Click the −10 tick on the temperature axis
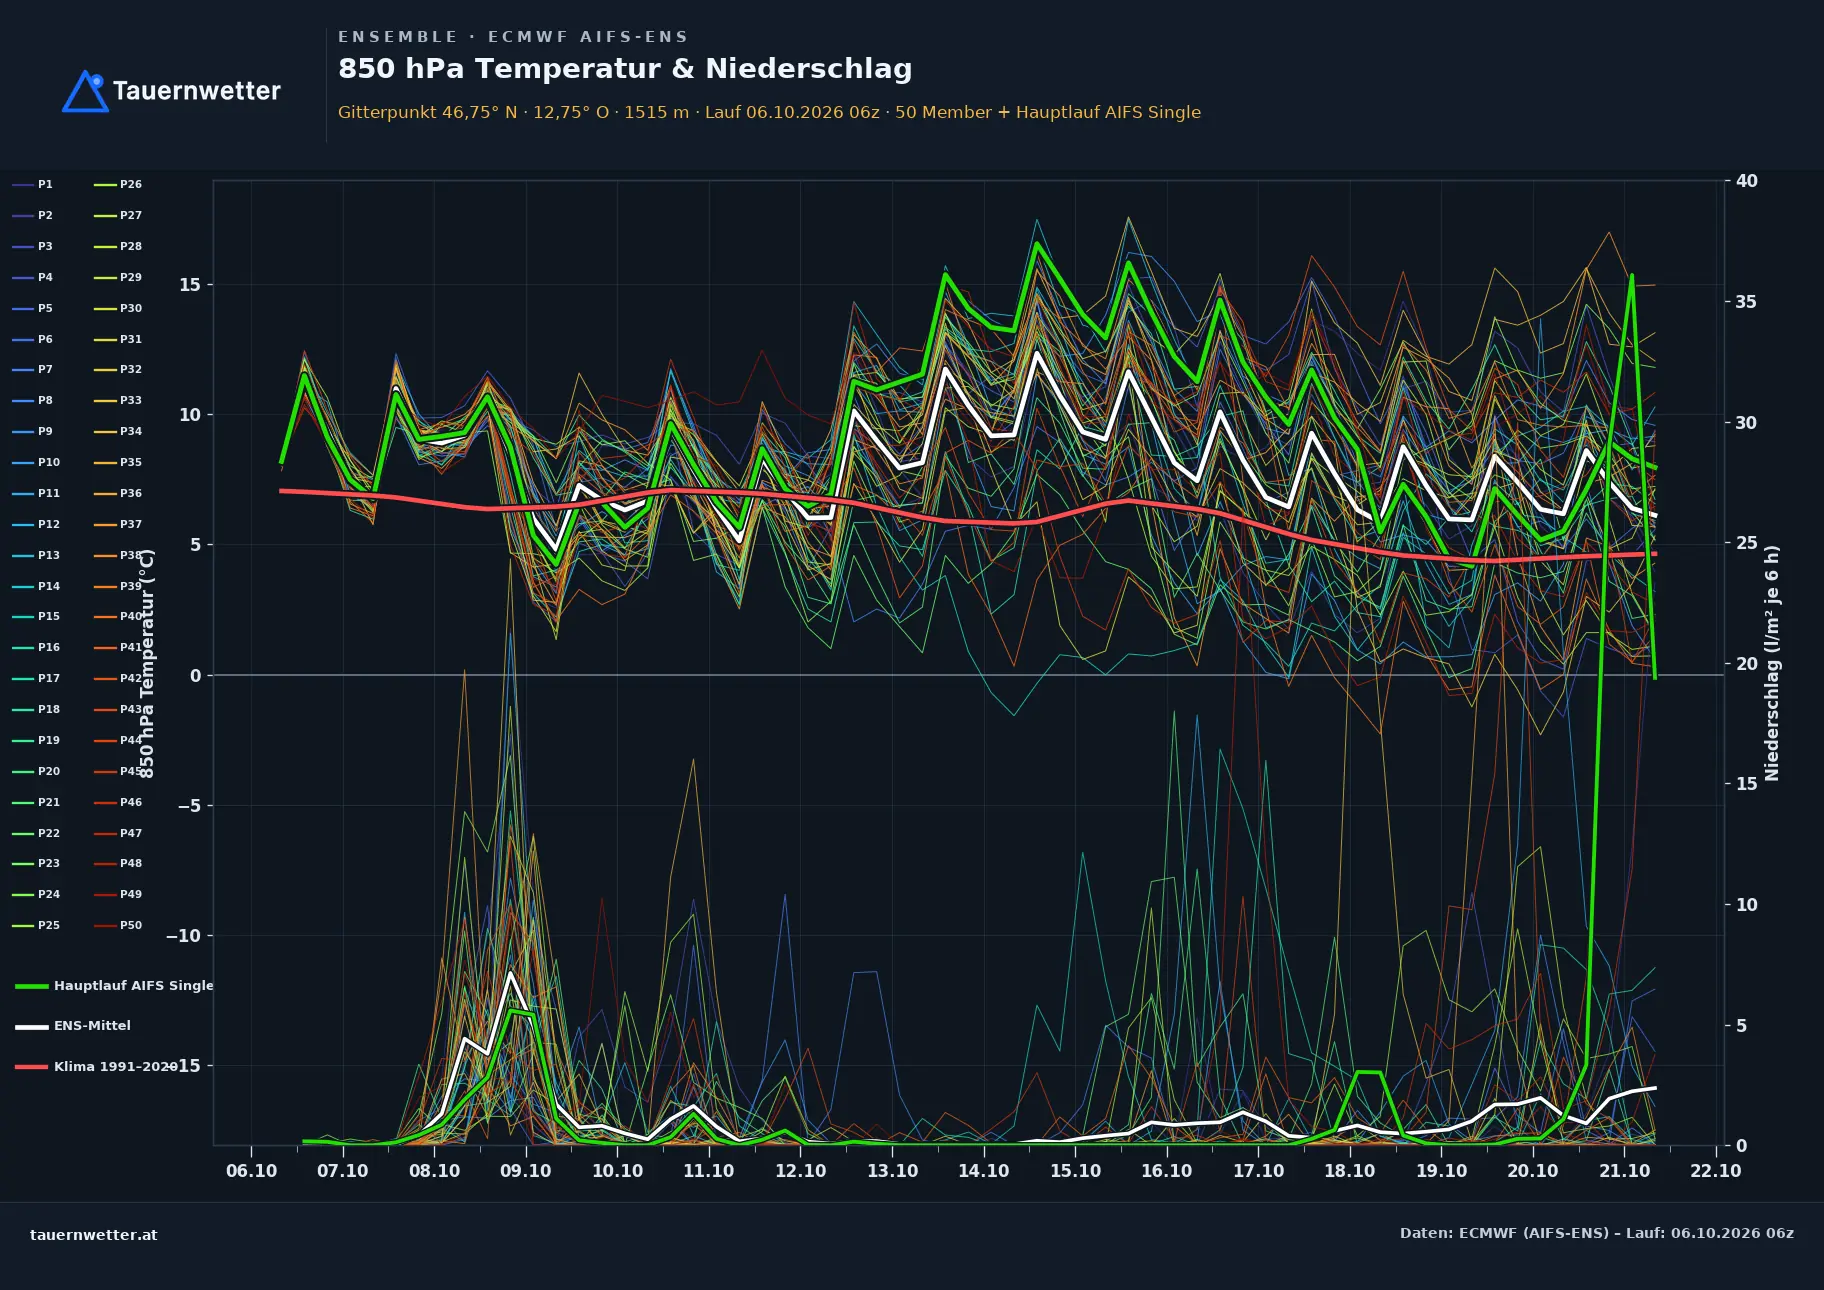The image size is (1824, 1290). click(183, 936)
